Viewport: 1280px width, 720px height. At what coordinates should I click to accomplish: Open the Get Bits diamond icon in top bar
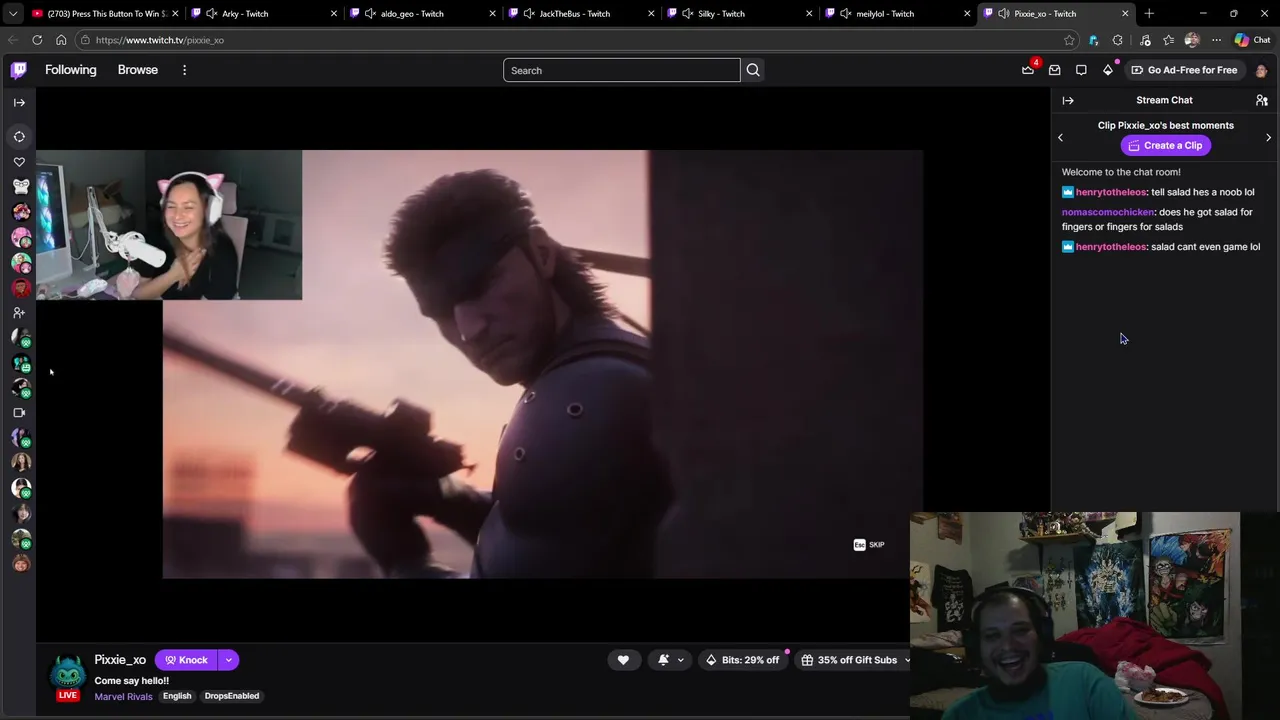coord(1108,70)
